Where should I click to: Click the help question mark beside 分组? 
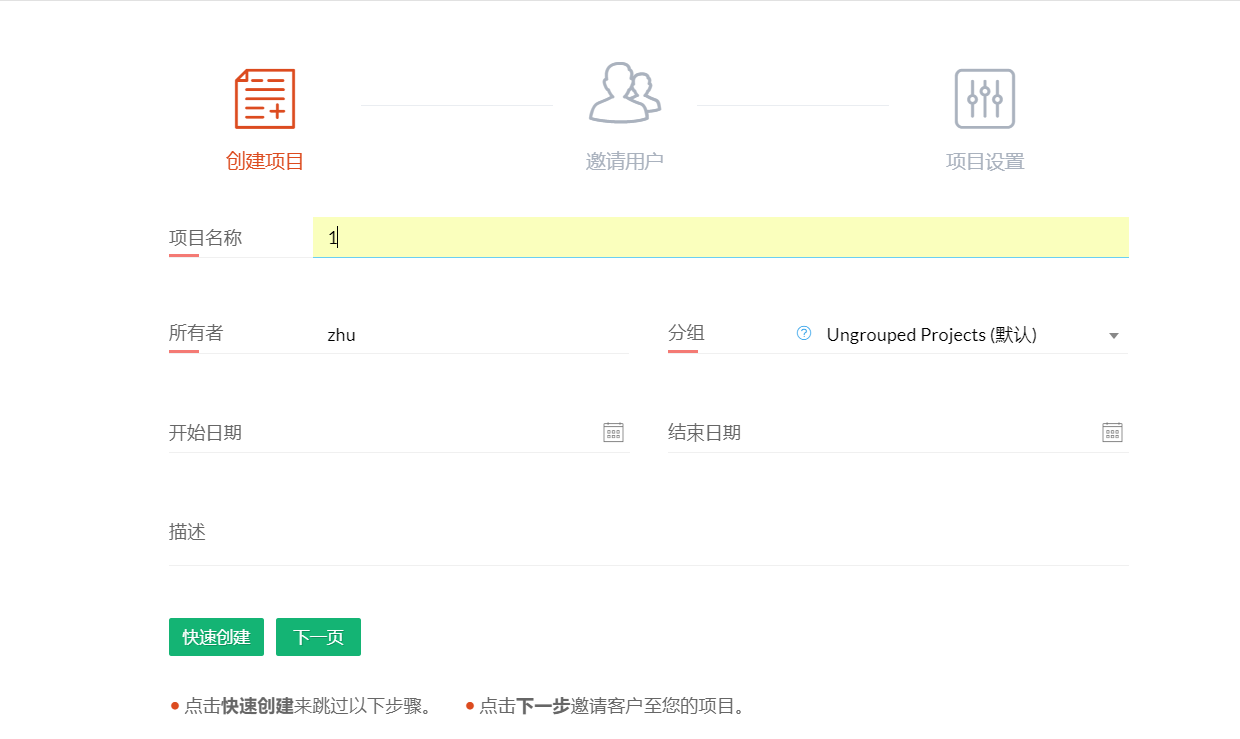coord(804,333)
